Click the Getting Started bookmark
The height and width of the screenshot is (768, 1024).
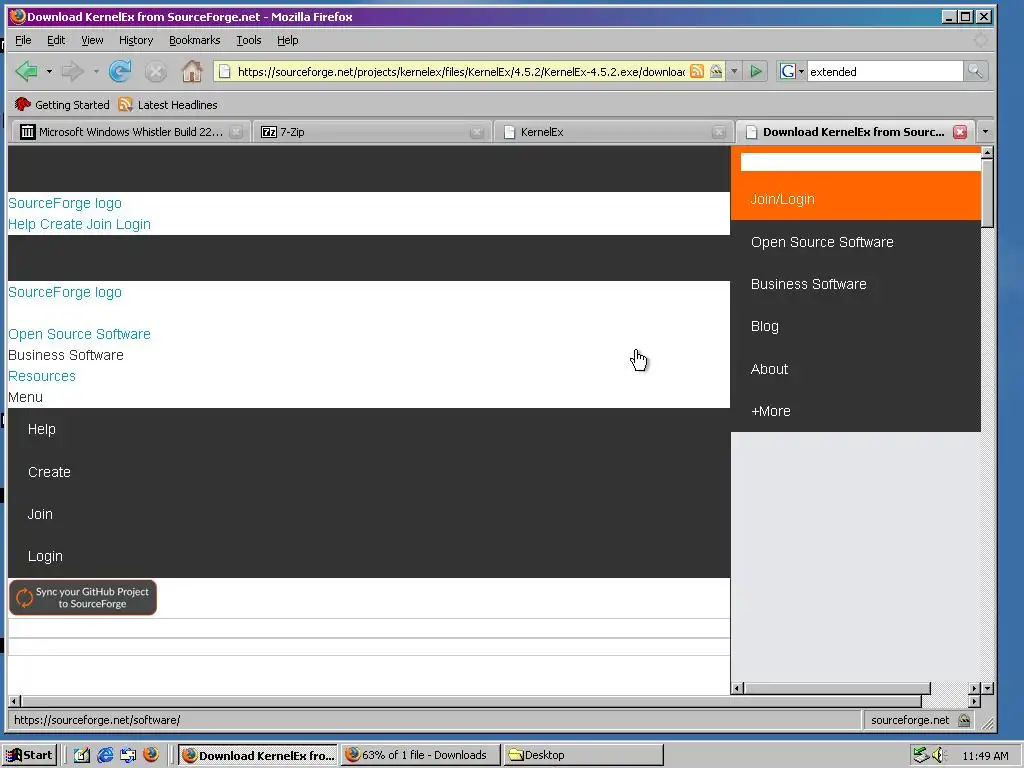(x=62, y=104)
